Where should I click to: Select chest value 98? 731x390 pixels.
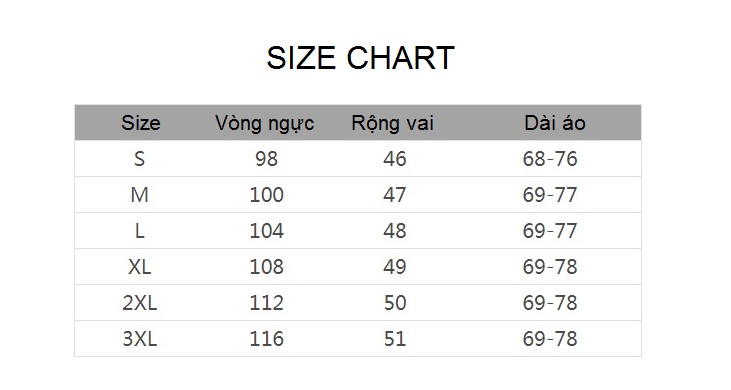pos(266,159)
